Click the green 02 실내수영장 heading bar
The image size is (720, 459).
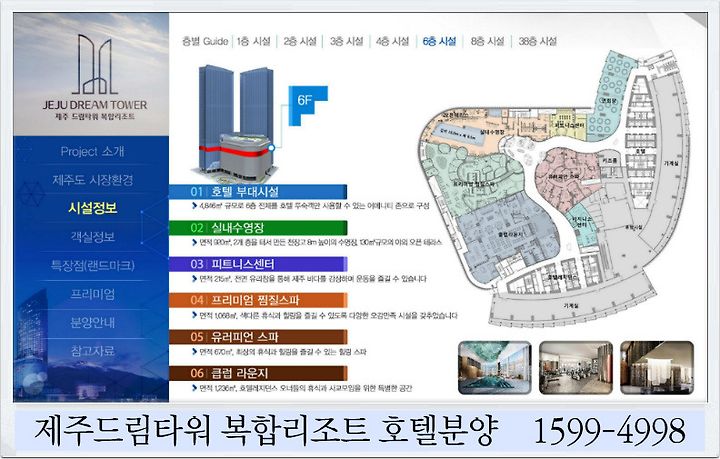click(258, 228)
